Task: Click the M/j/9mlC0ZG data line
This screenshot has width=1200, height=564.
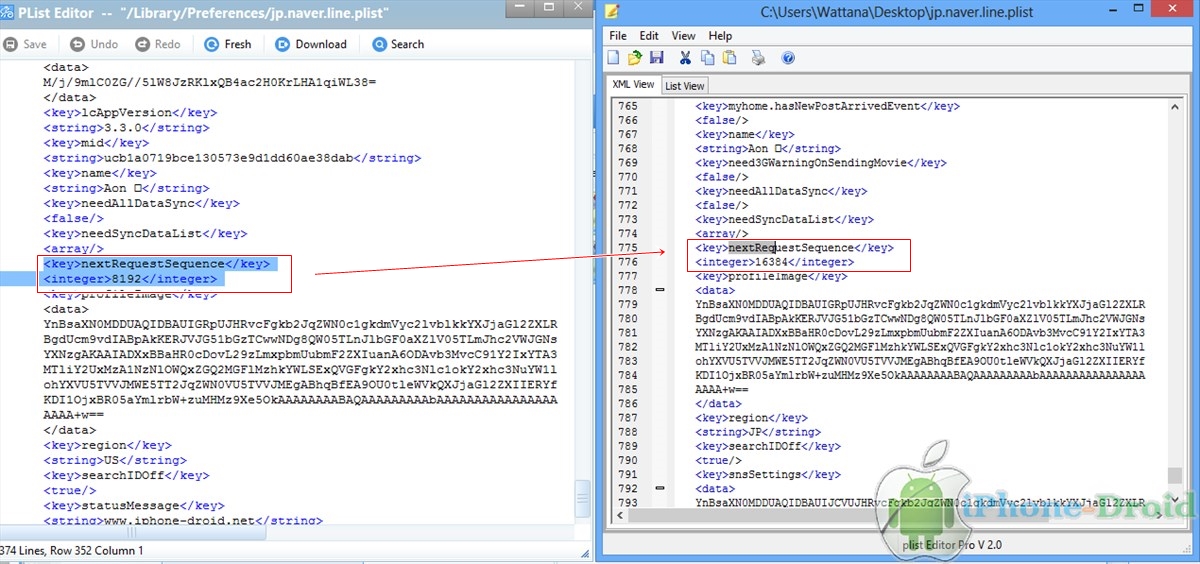Action: coord(210,82)
